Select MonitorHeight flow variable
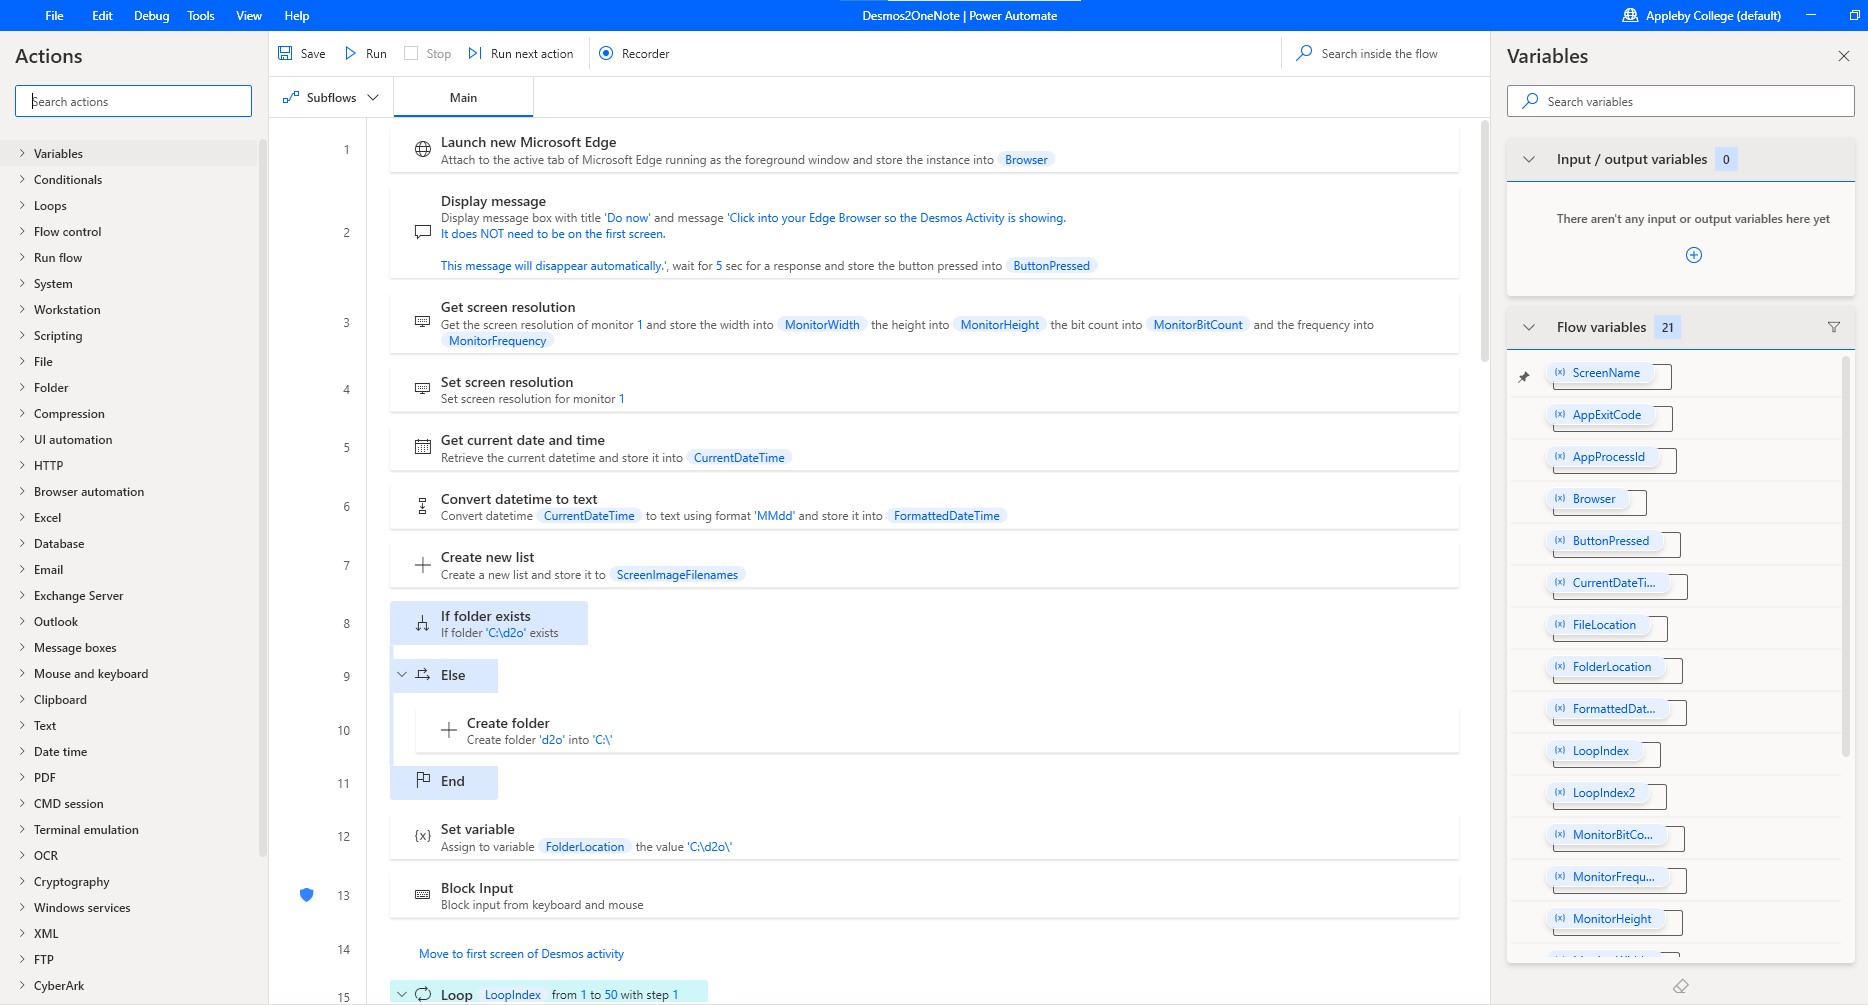The height and width of the screenshot is (1005, 1868). 1611,919
